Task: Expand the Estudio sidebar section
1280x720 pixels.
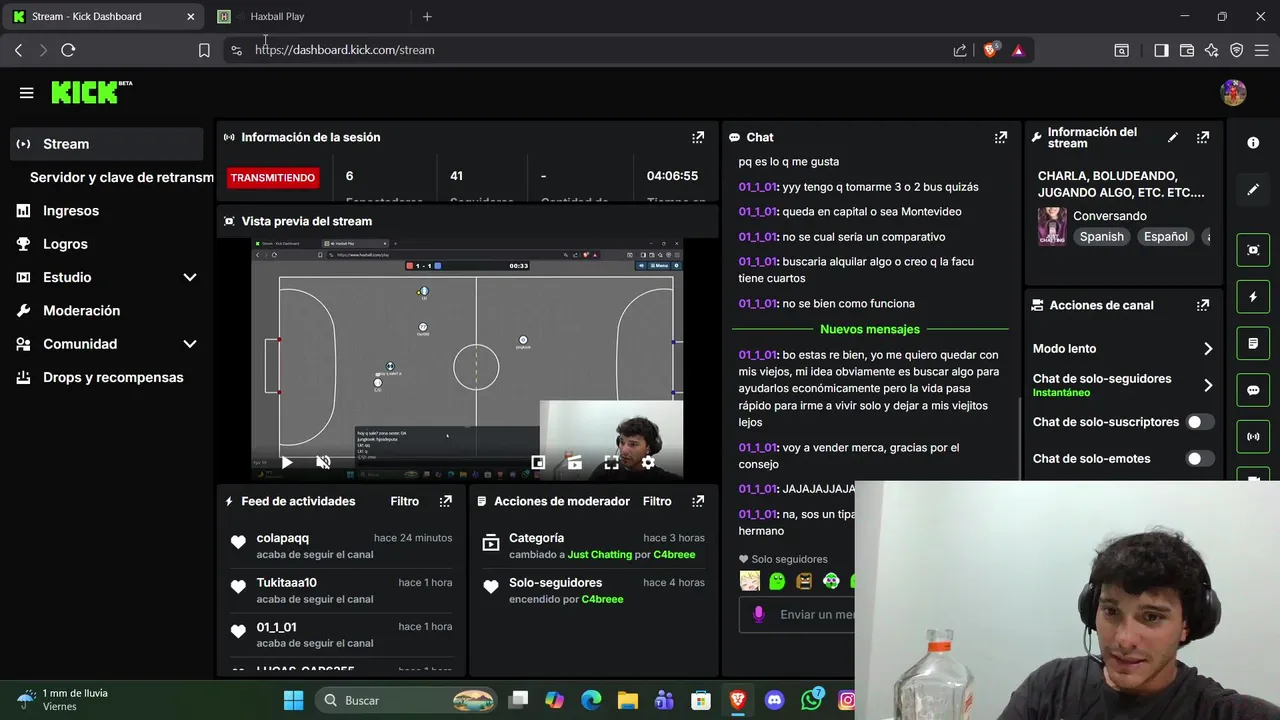Action: tap(190, 277)
